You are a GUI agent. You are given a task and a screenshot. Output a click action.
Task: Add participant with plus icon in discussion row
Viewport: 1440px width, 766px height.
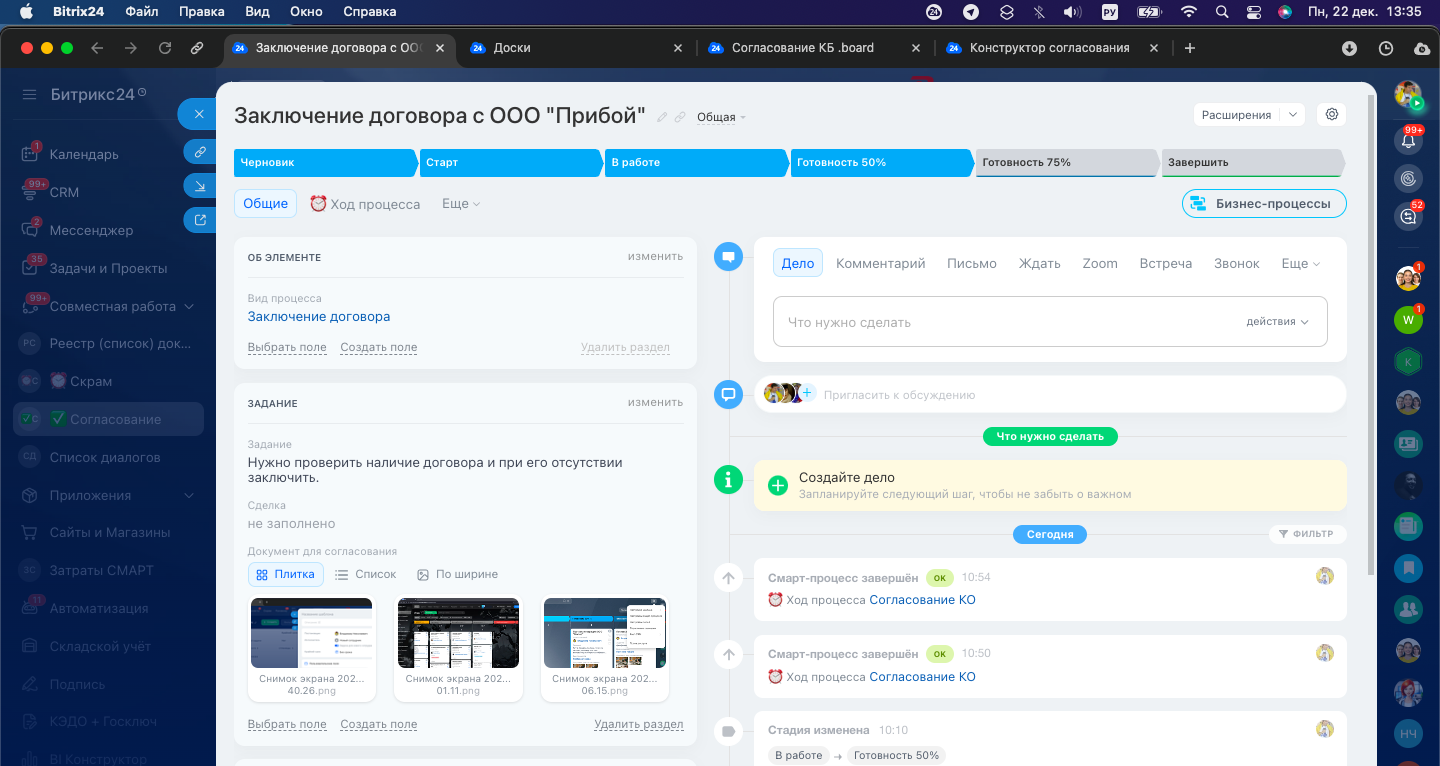(x=807, y=394)
